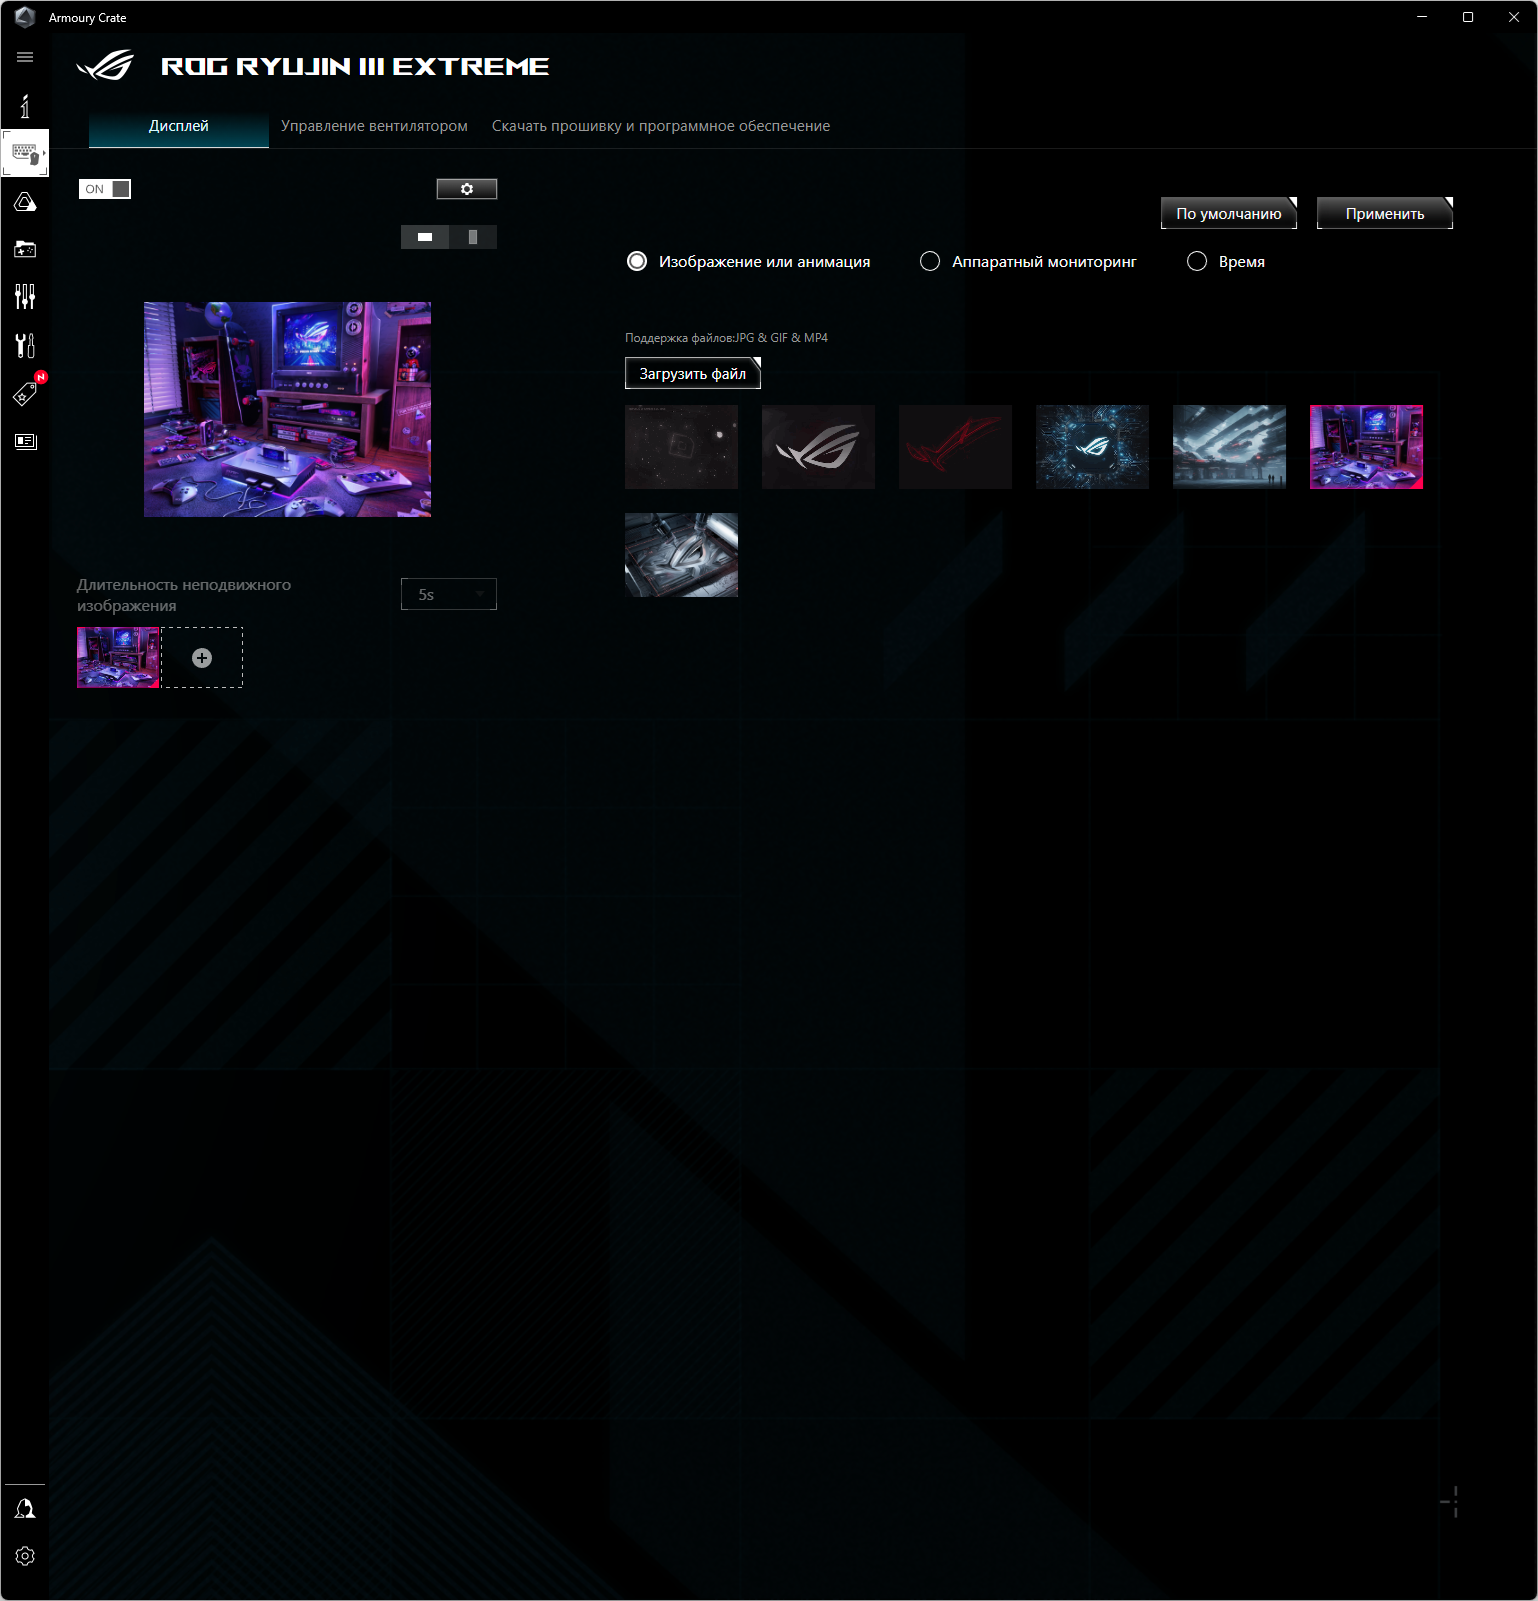Select the retro room playlist slot thumbnail
The width and height of the screenshot is (1538, 1601).
point(118,658)
